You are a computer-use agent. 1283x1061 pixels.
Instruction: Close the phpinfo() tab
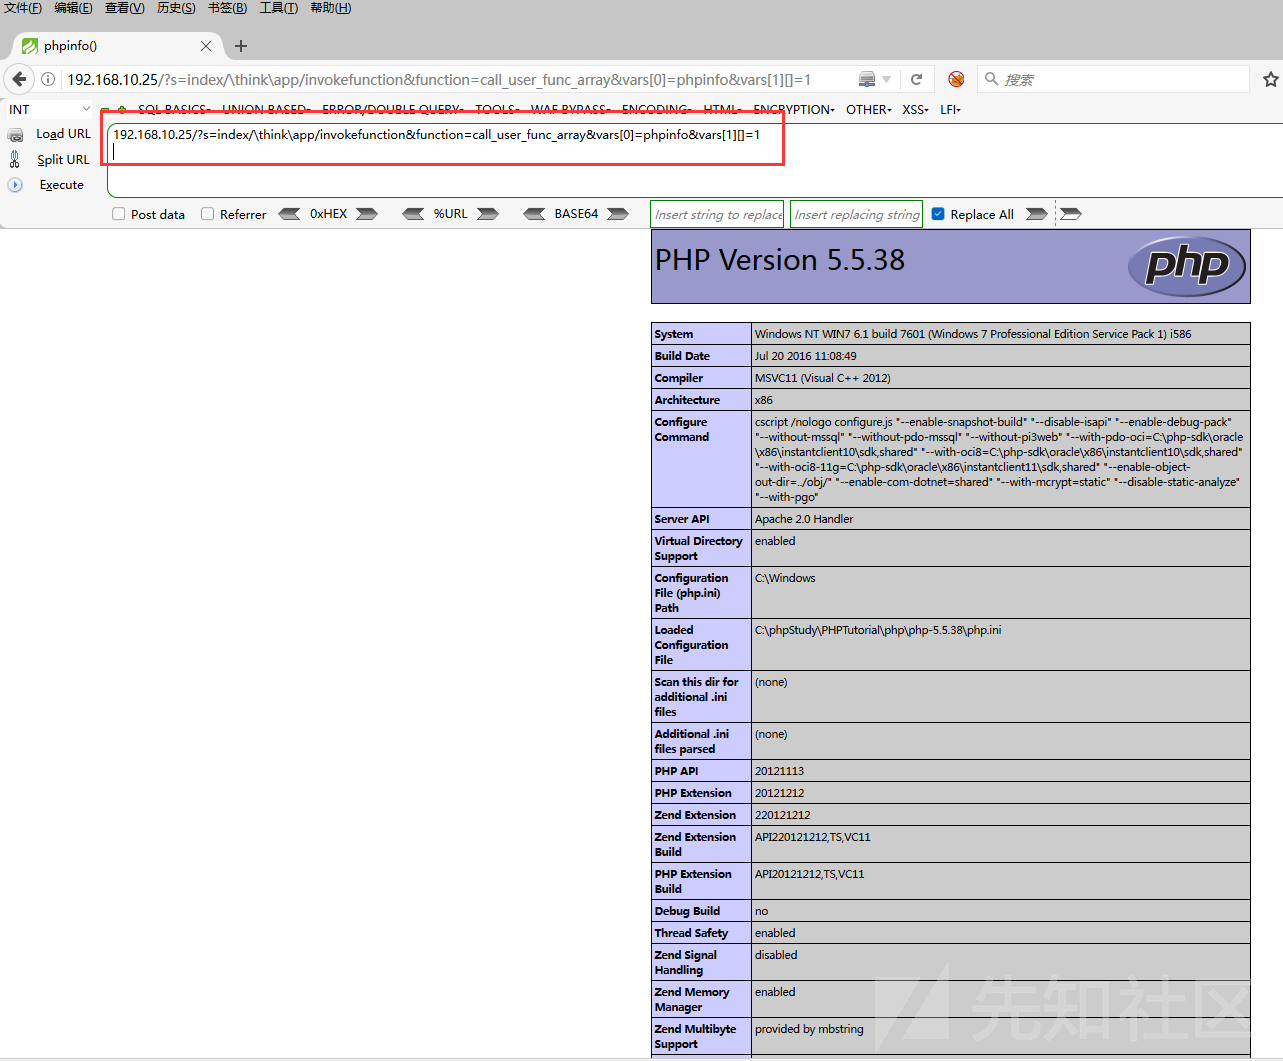206,46
